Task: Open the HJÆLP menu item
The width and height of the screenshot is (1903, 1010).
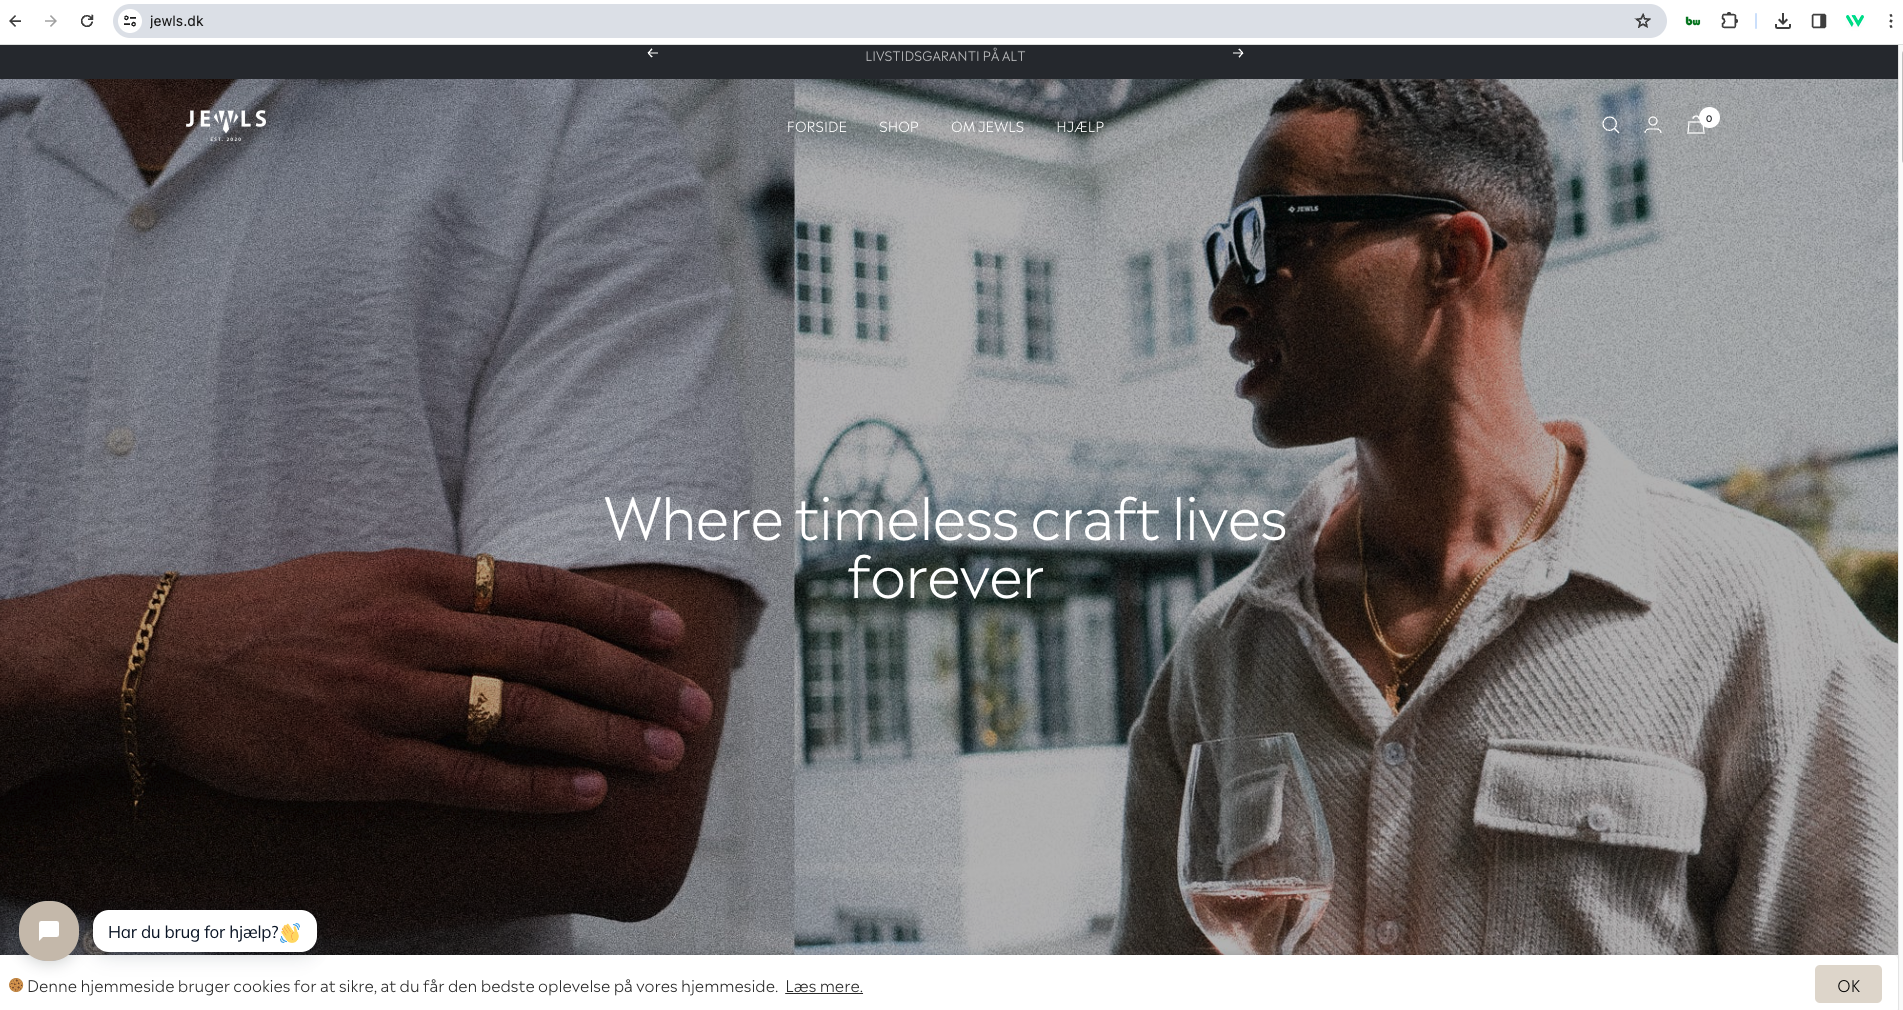Action: (1080, 127)
